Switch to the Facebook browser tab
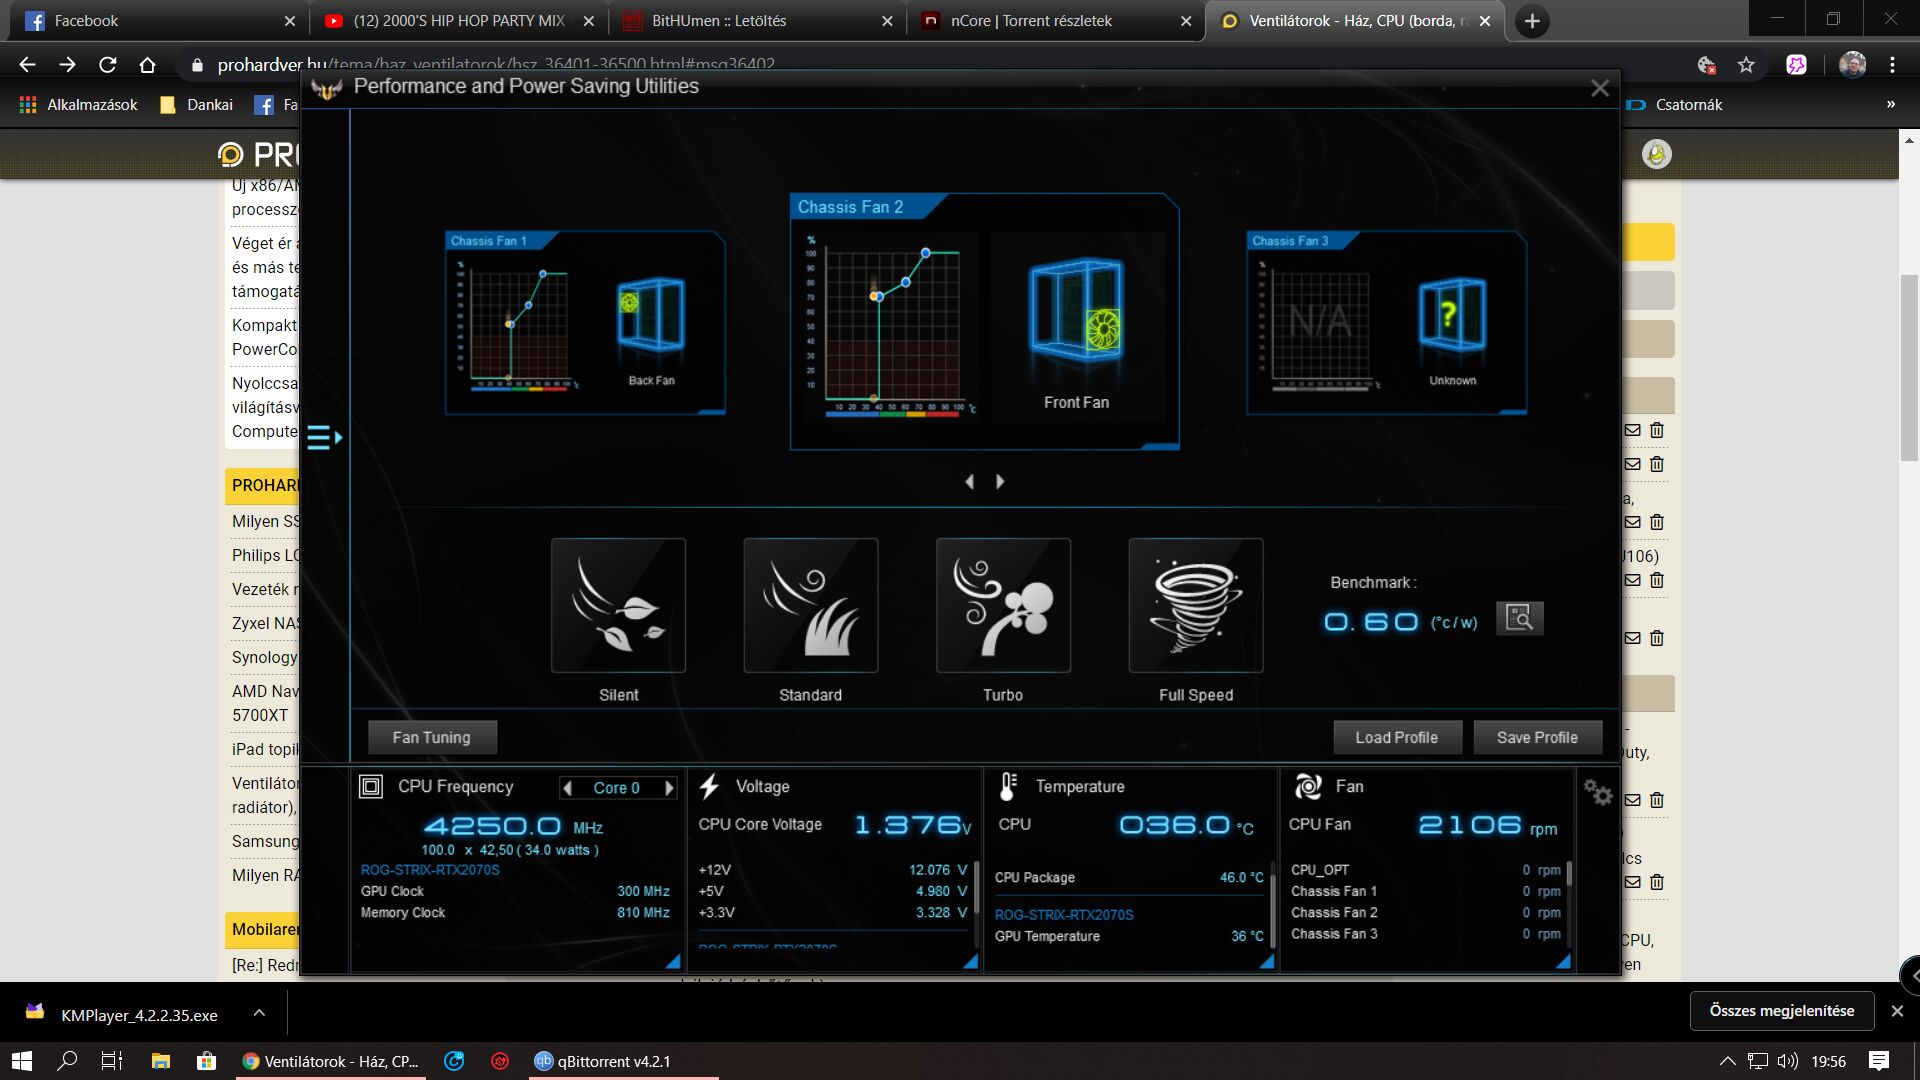Screen dimensions: 1920x1080 (160, 21)
